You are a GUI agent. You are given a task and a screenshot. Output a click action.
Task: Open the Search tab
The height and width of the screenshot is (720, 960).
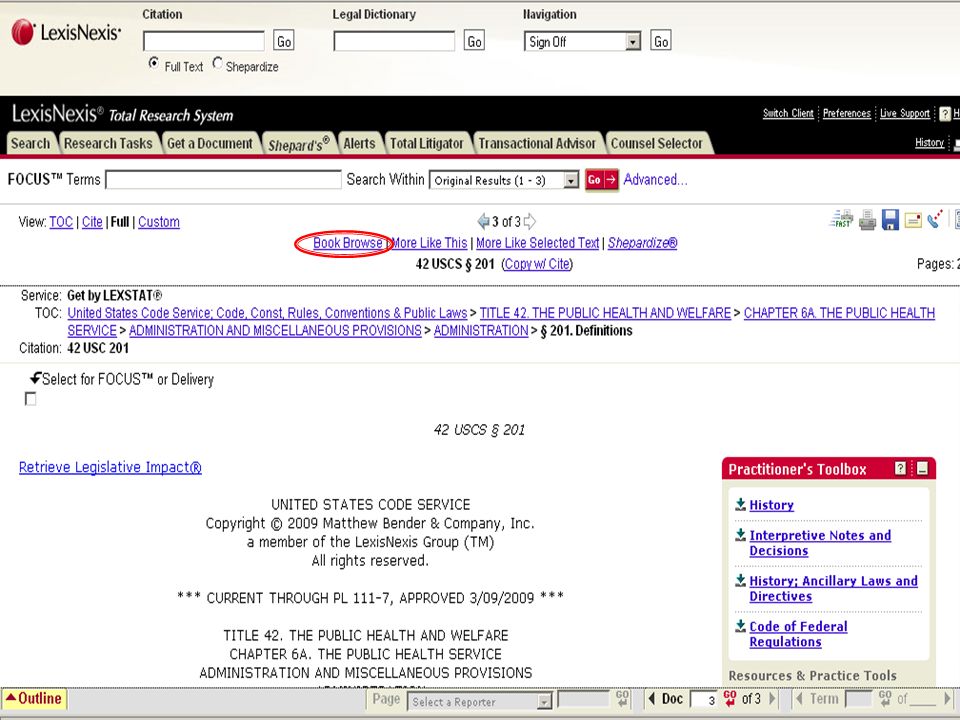coord(31,143)
